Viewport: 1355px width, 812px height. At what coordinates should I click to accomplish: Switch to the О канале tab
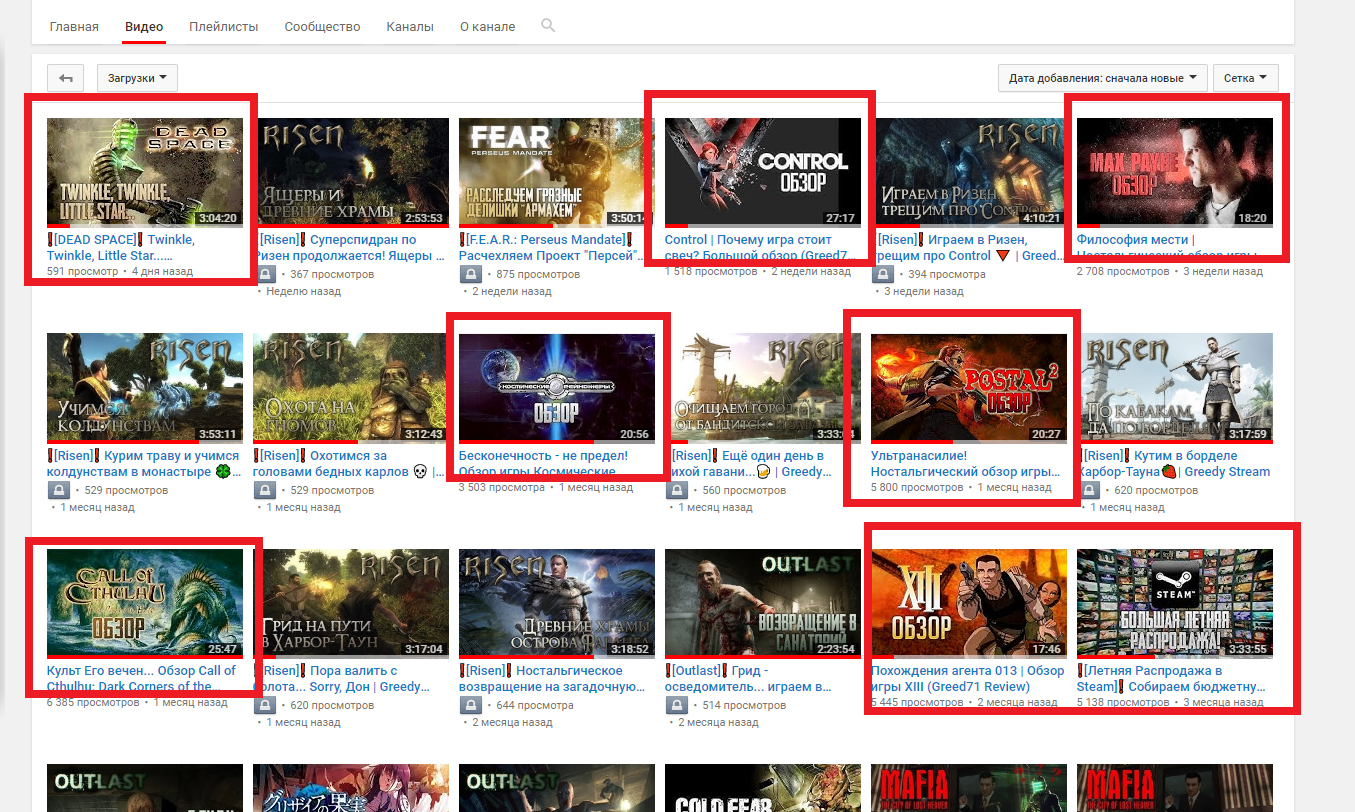coord(486,27)
